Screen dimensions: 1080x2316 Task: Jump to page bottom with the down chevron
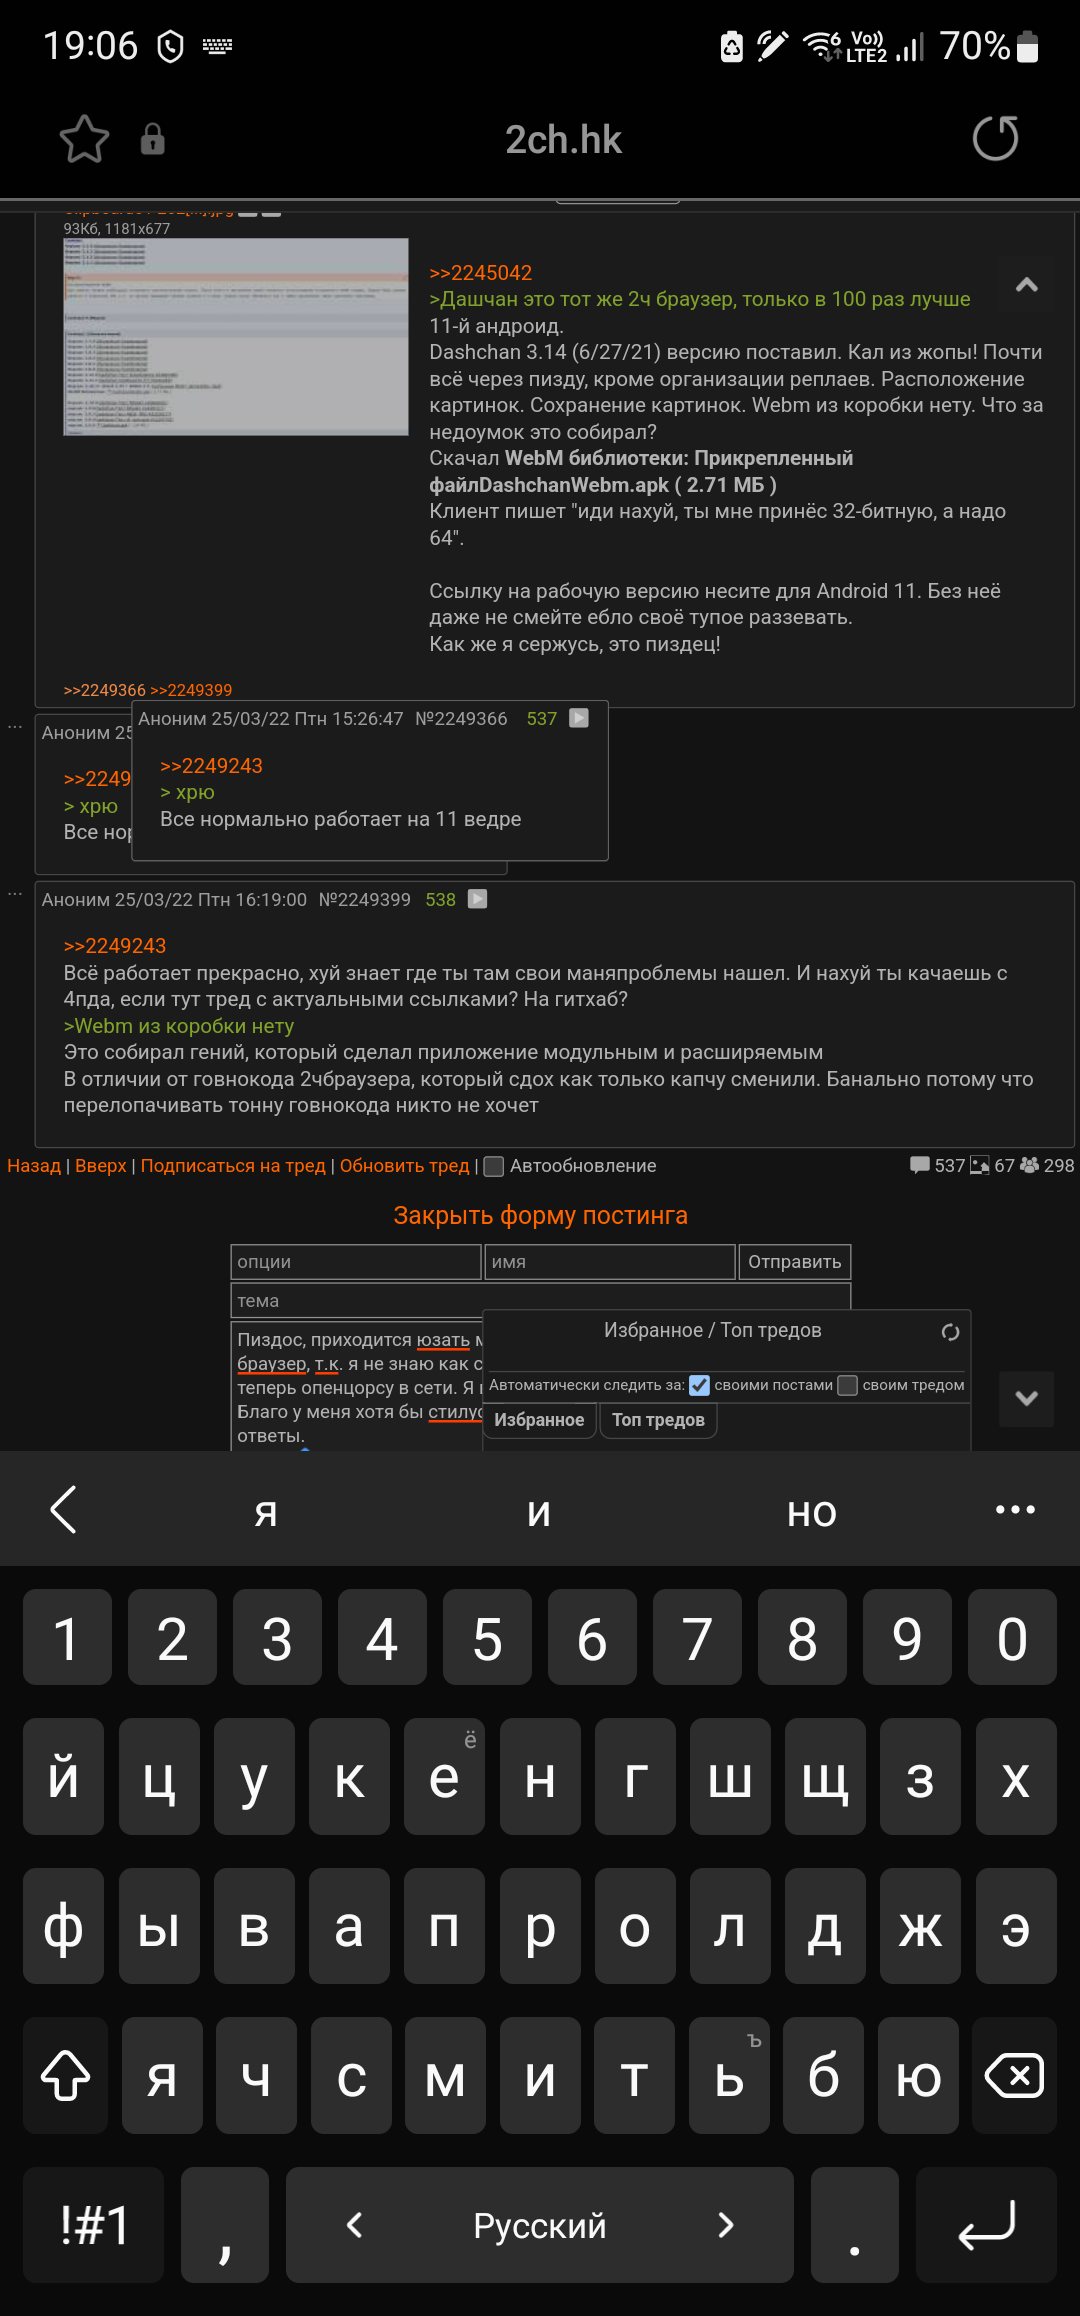tap(1026, 1398)
